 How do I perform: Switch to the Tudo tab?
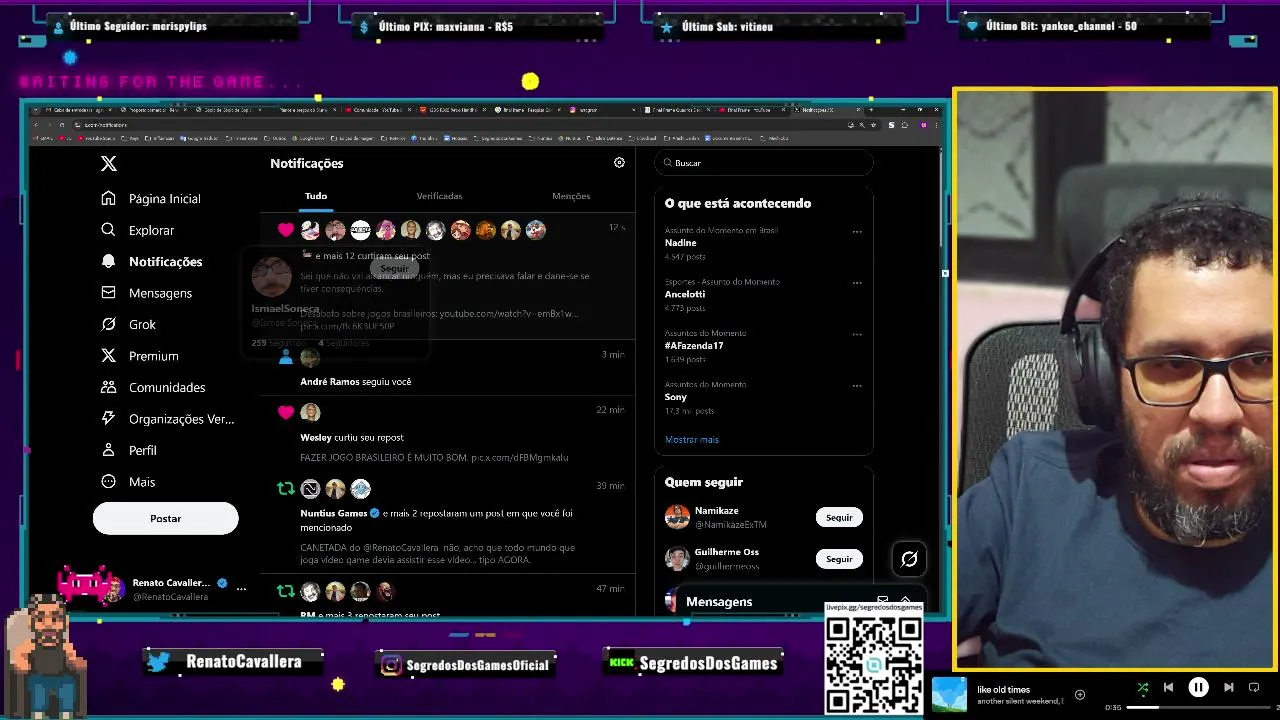pos(316,196)
